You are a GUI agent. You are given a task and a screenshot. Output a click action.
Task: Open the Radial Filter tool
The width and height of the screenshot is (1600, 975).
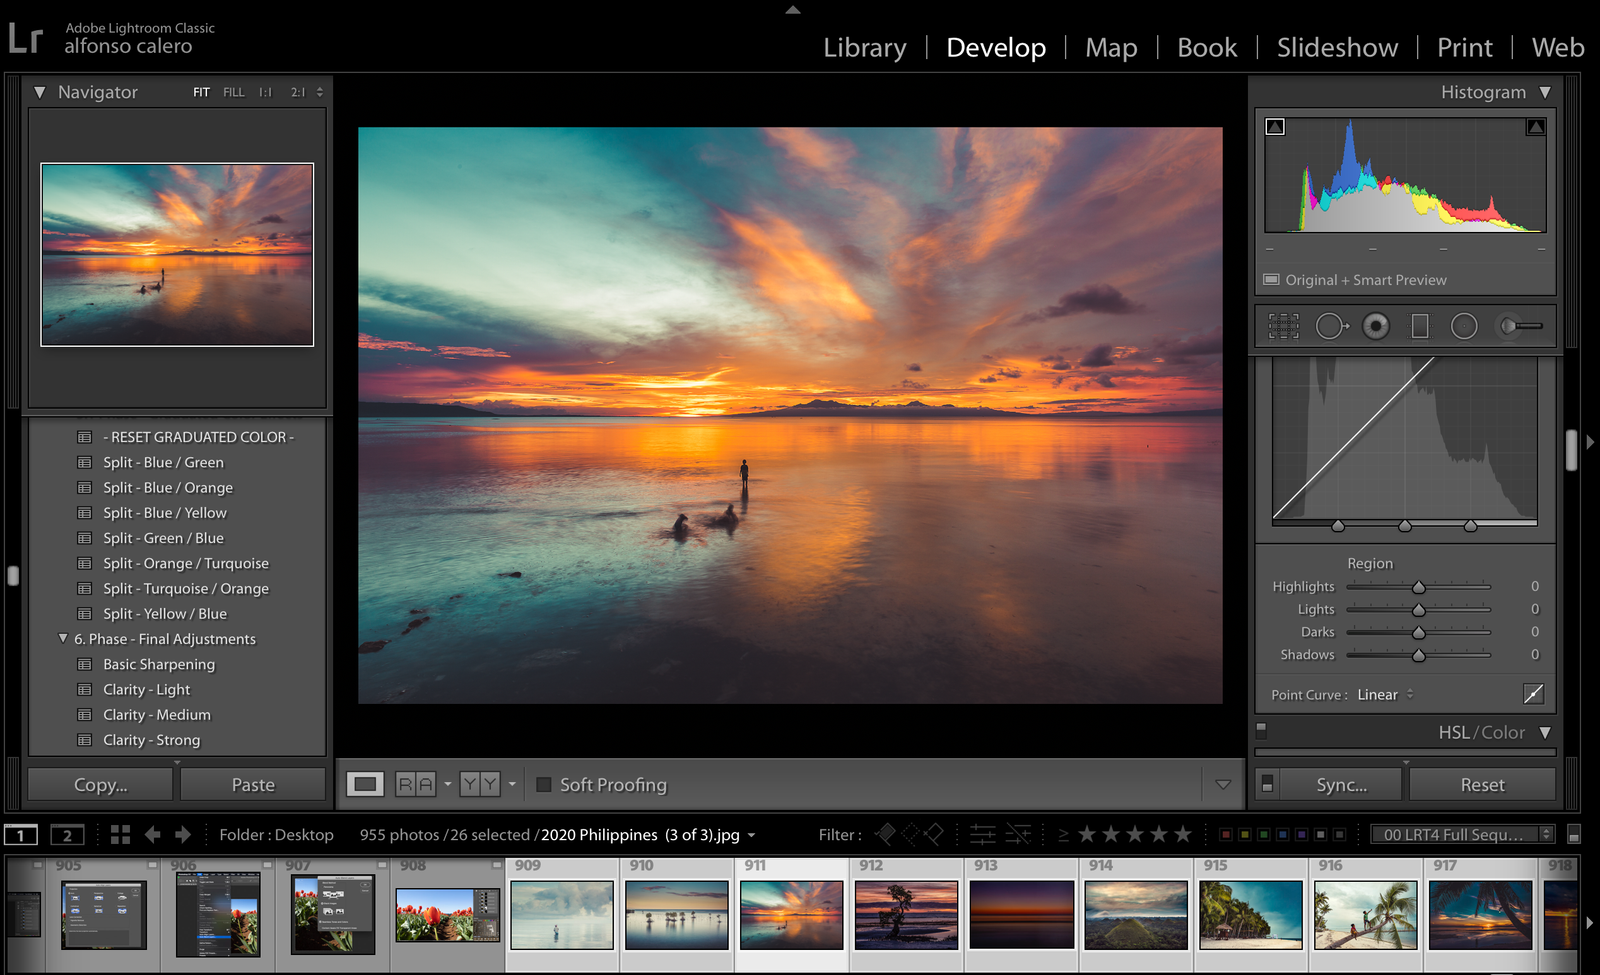point(1464,326)
